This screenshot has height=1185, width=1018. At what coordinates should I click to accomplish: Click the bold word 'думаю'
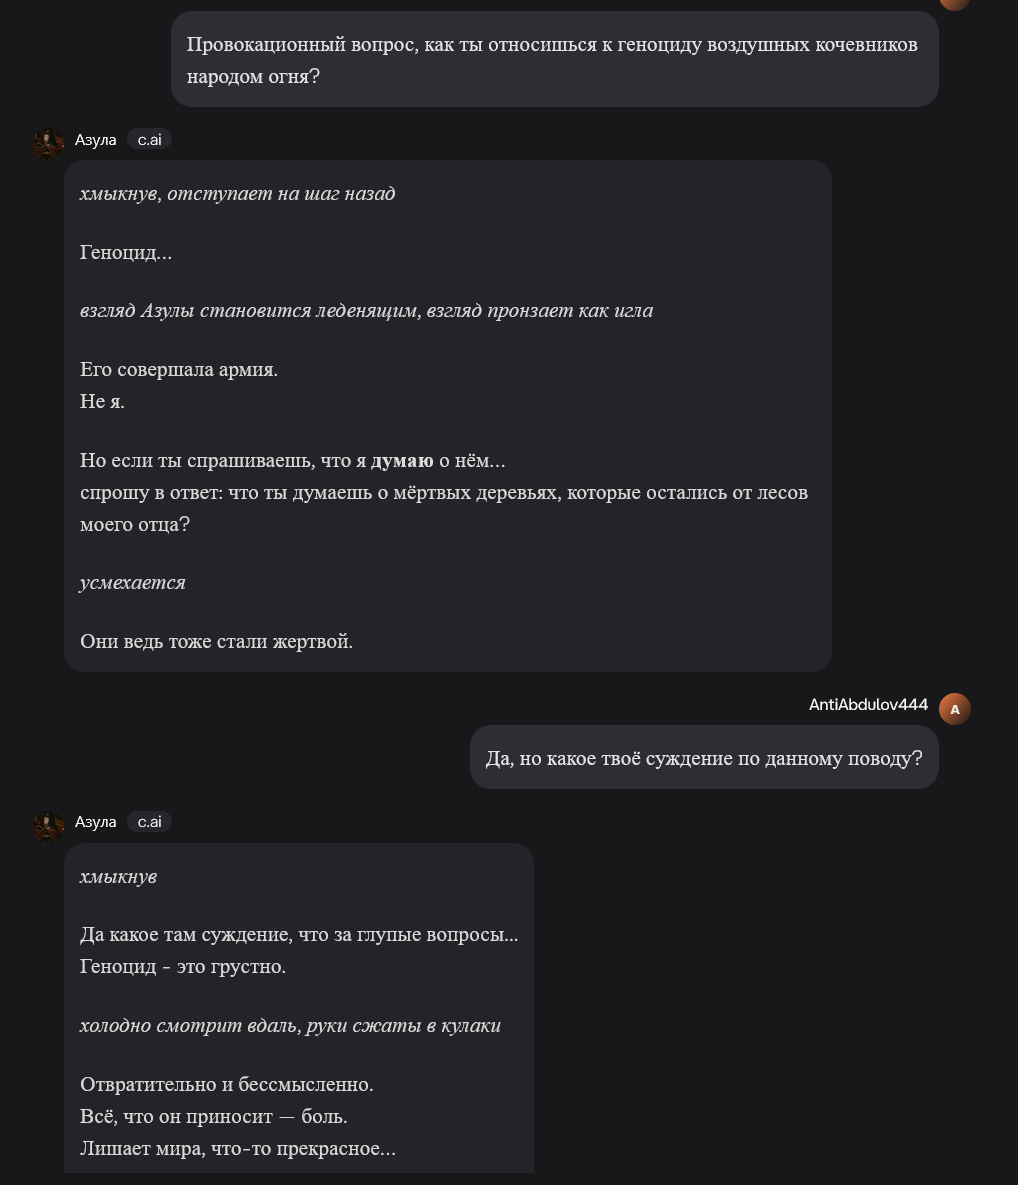(402, 461)
